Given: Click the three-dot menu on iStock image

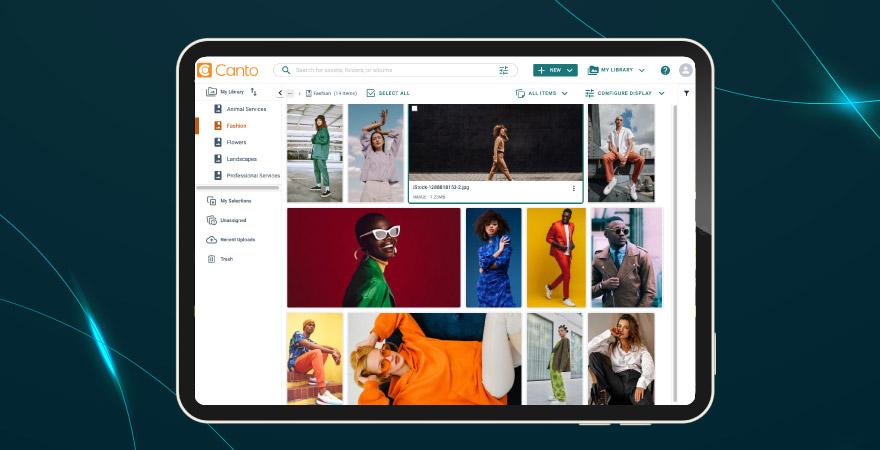Looking at the screenshot, I should [x=574, y=188].
